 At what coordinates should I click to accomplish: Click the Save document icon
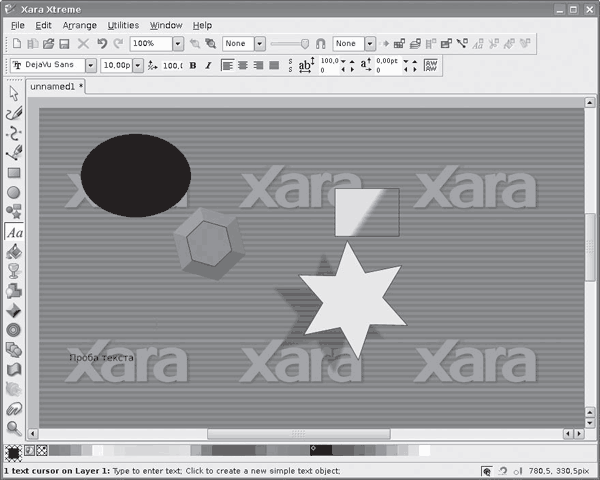[64, 44]
